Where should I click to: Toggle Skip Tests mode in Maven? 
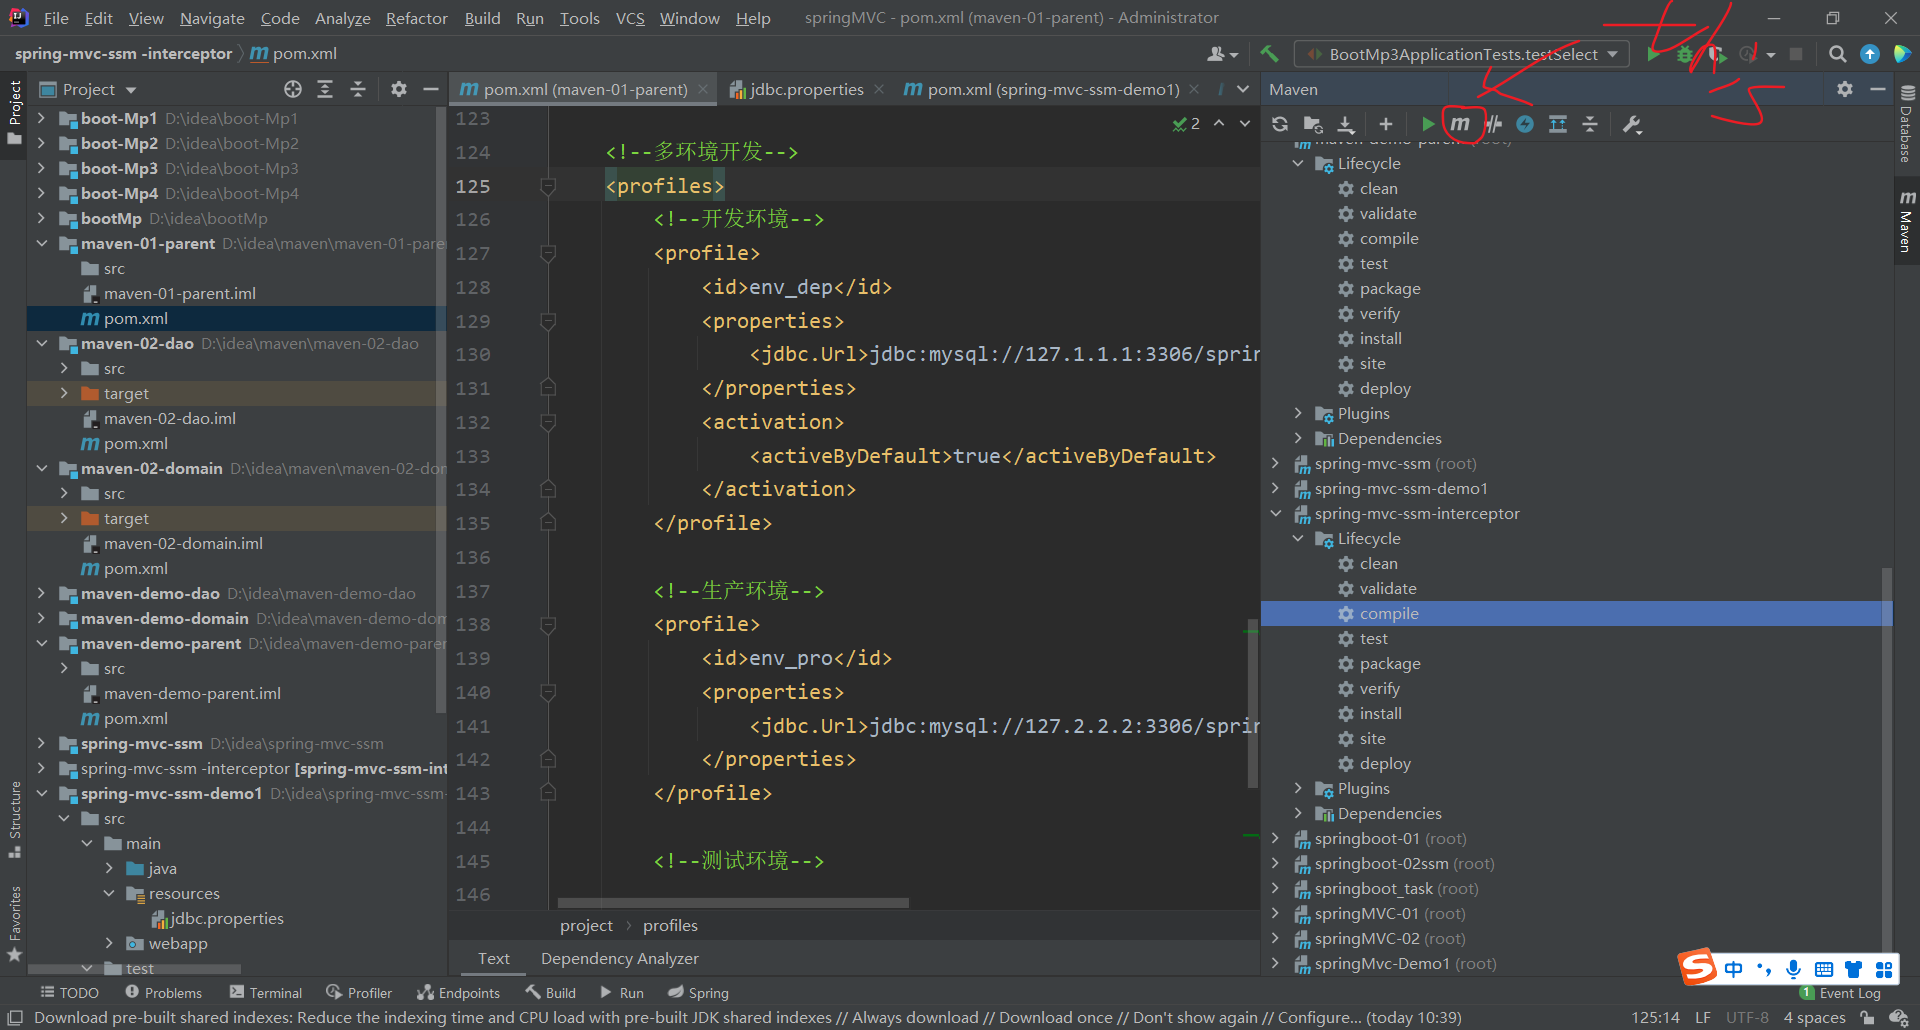1525,124
